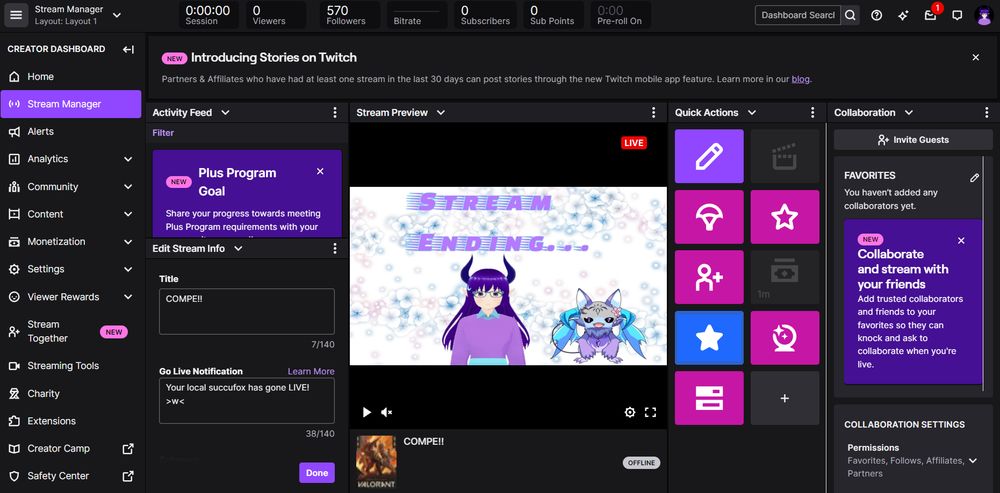The width and height of the screenshot is (1000, 493).
Task: Expand the Content sidebar section
Action: tap(128, 214)
